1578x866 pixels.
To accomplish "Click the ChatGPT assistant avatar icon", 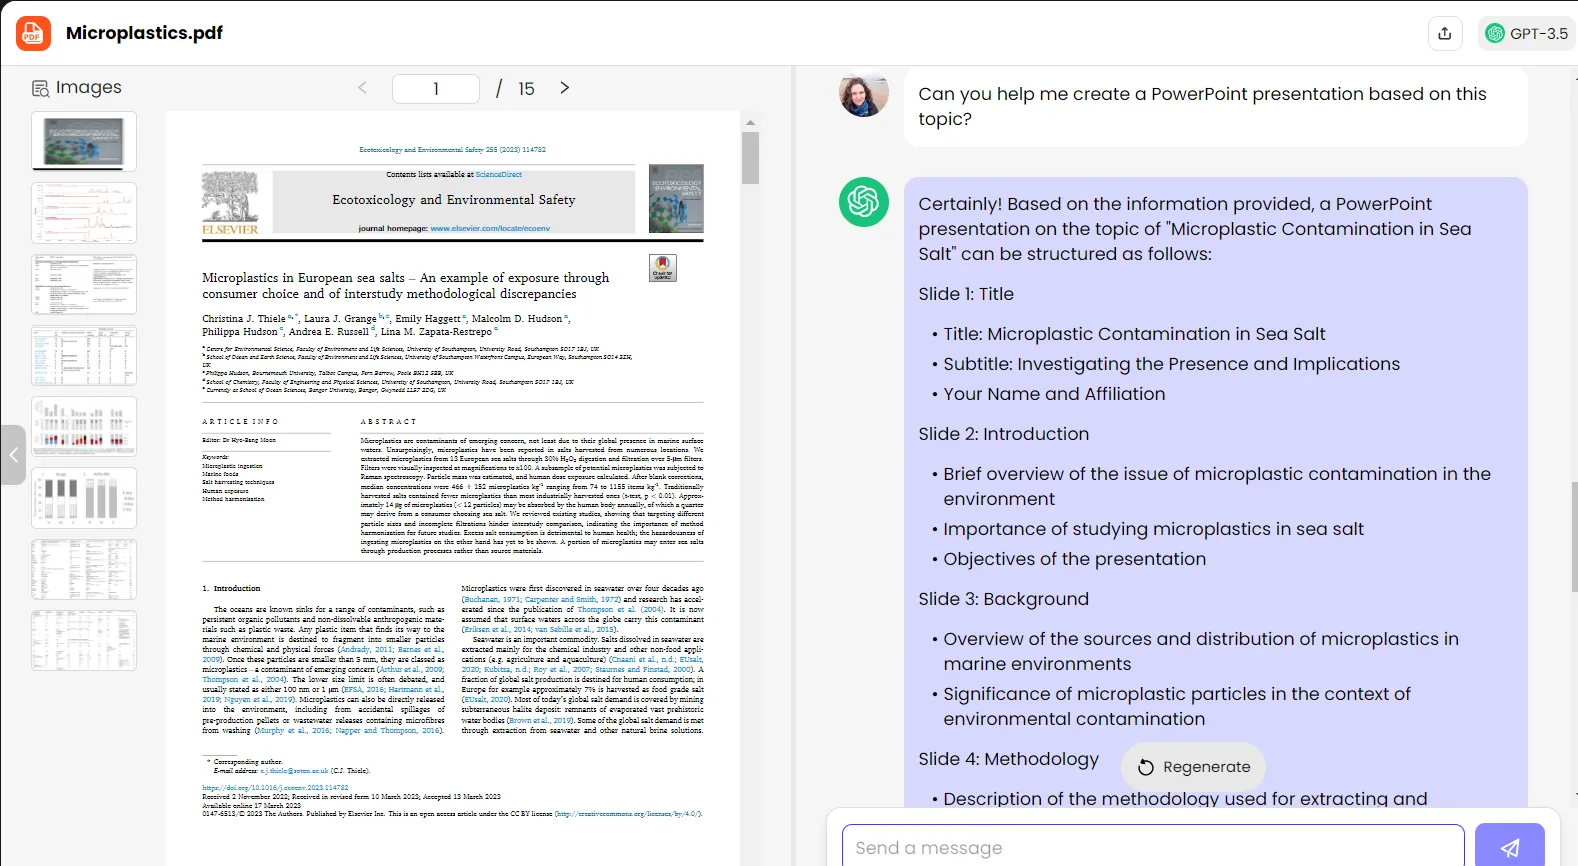I will [x=863, y=202].
